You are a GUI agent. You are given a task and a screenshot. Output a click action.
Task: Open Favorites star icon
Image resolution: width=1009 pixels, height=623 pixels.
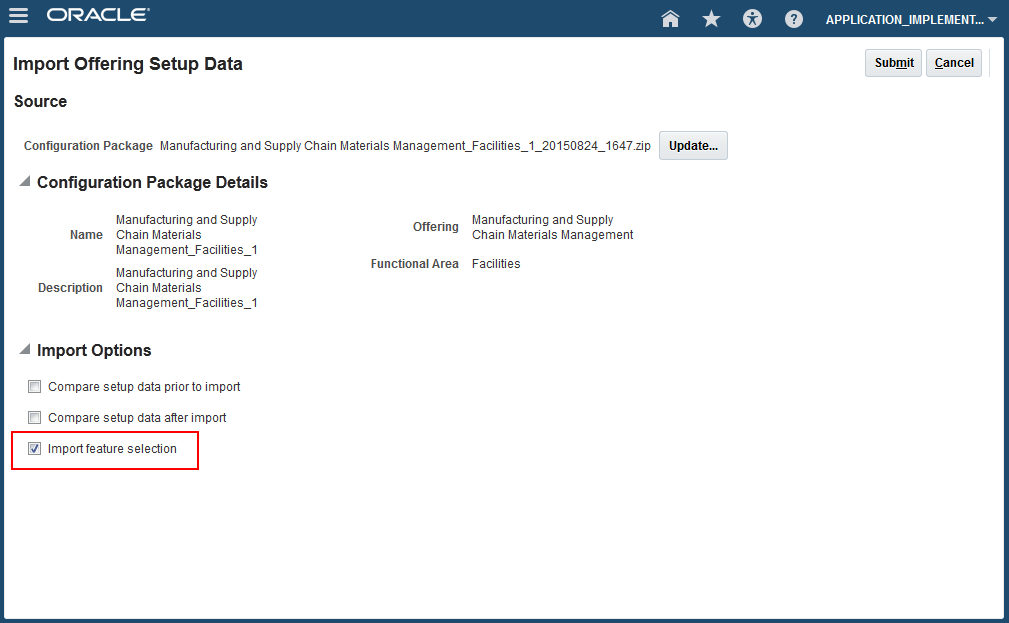point(711,19)
